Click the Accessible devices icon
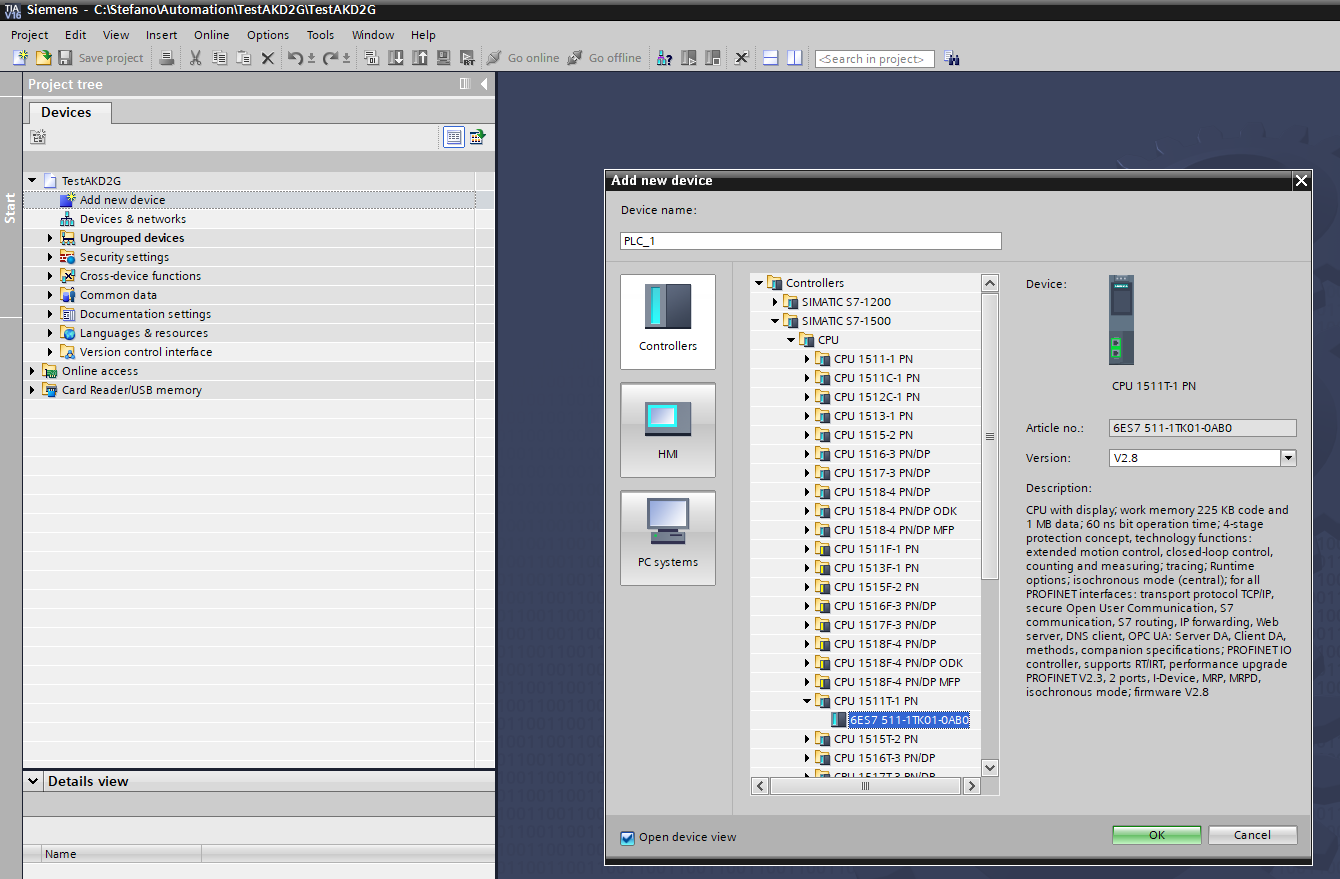1340x879 pixels. click(x=664, y=58)
